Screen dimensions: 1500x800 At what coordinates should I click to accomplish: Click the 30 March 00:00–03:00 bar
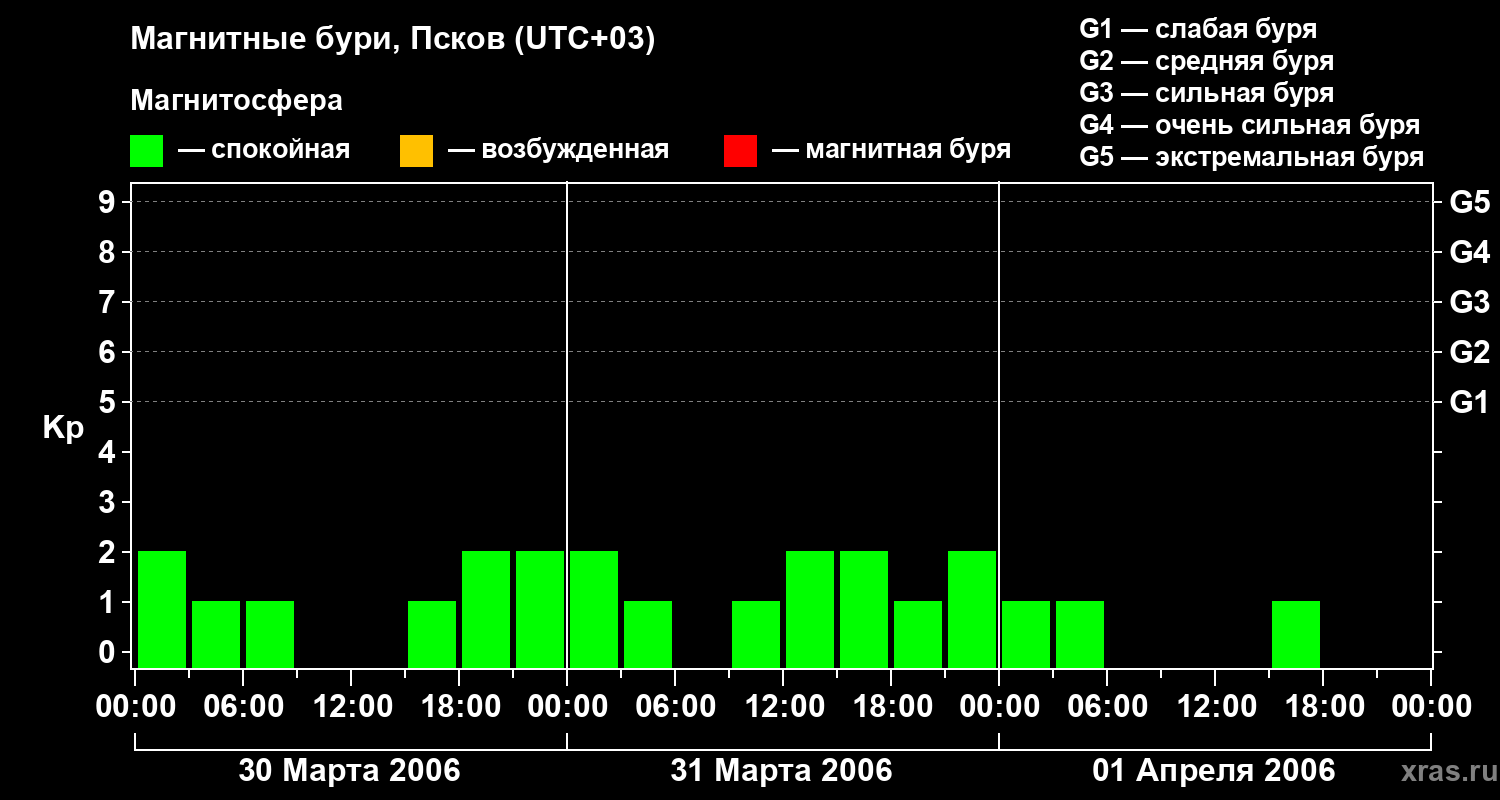tap(162, 609)
